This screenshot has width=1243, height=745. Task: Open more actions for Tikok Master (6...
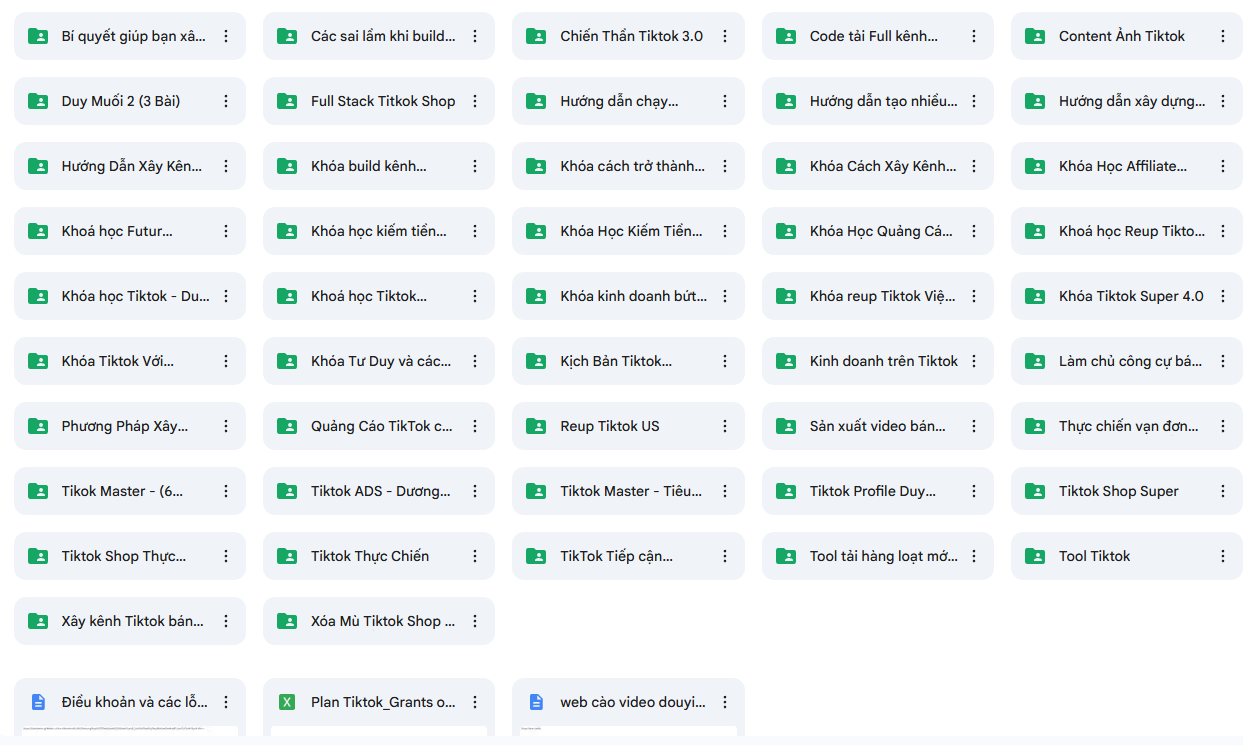[226, 491]
